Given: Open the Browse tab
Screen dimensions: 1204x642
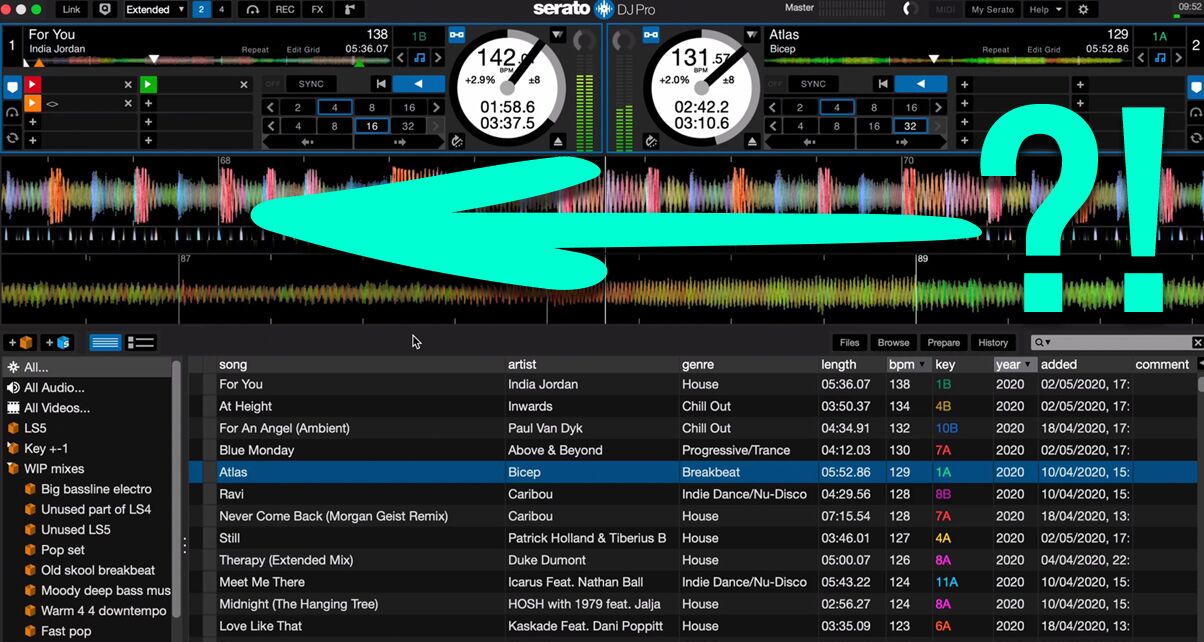Looking at the screenshot, I should [893, 342].
